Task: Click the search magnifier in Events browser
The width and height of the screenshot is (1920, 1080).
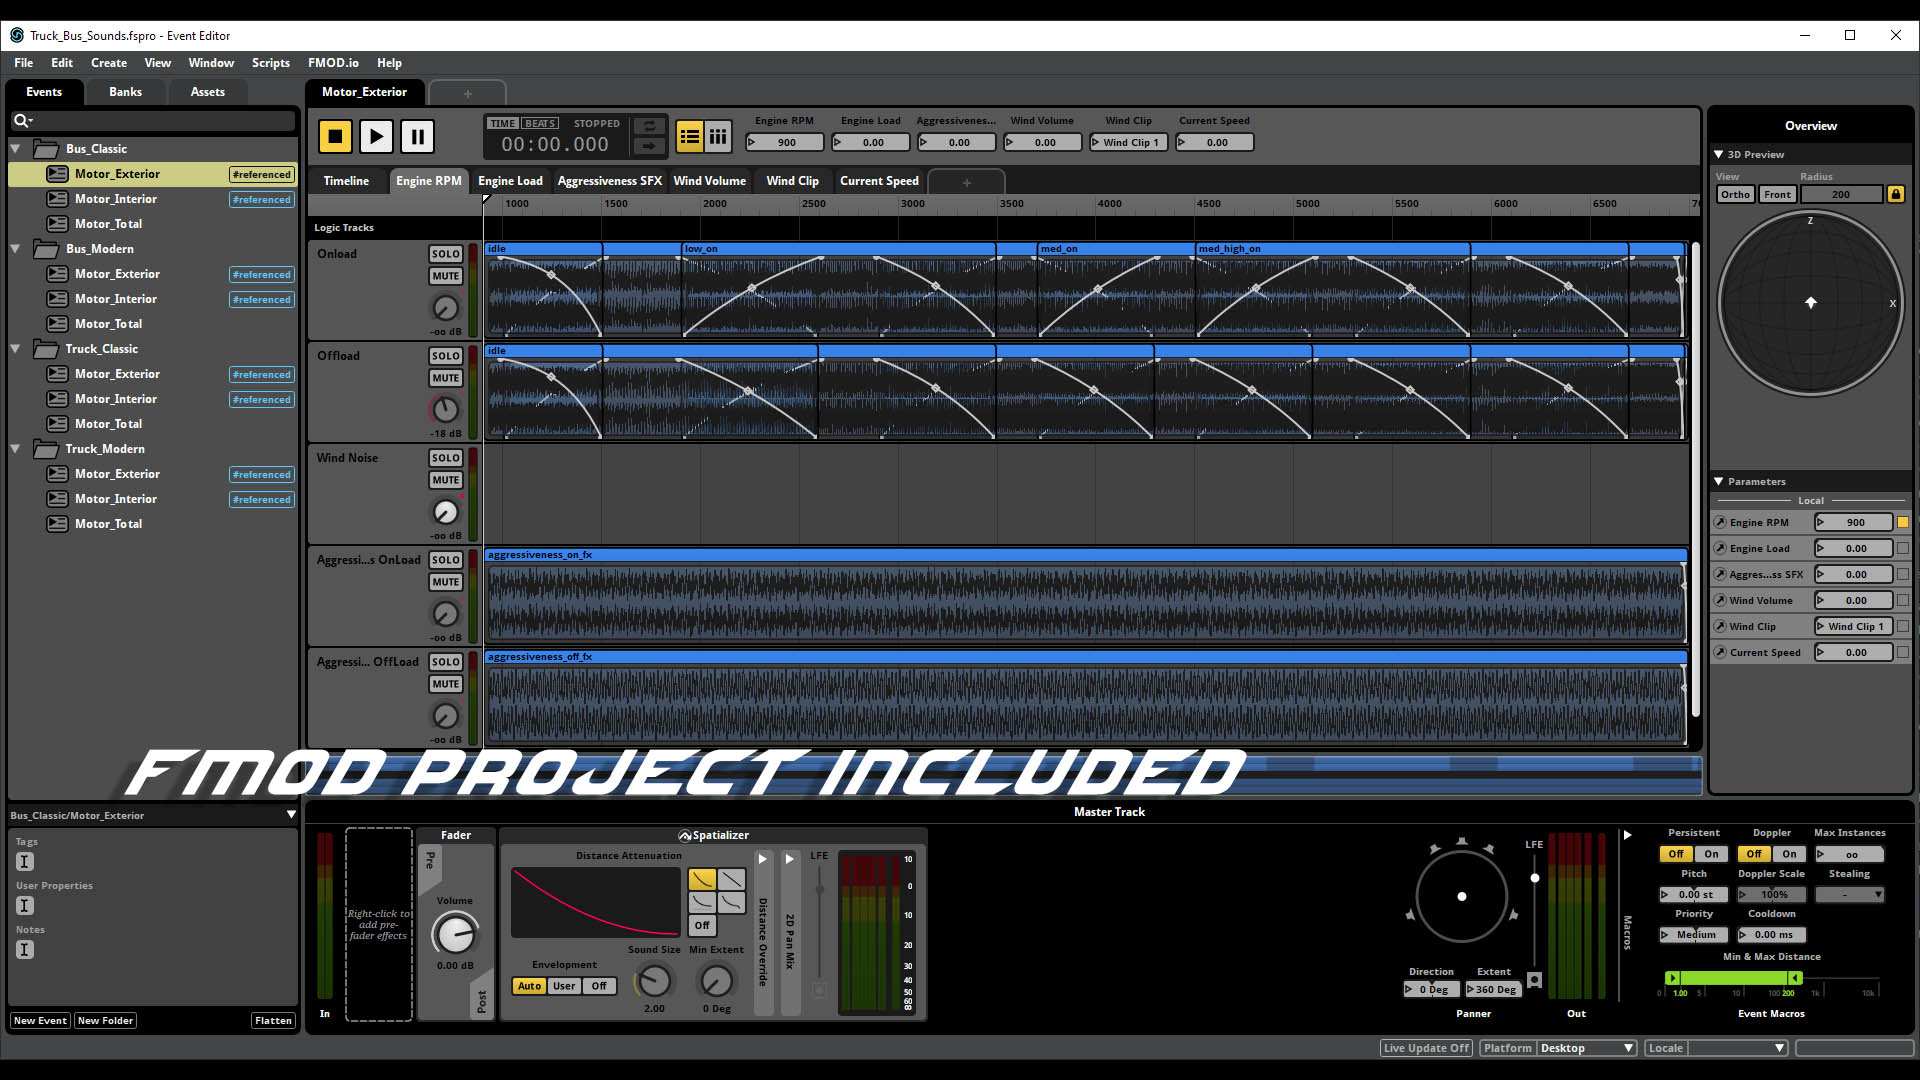Action: click(x=21, y=121)
